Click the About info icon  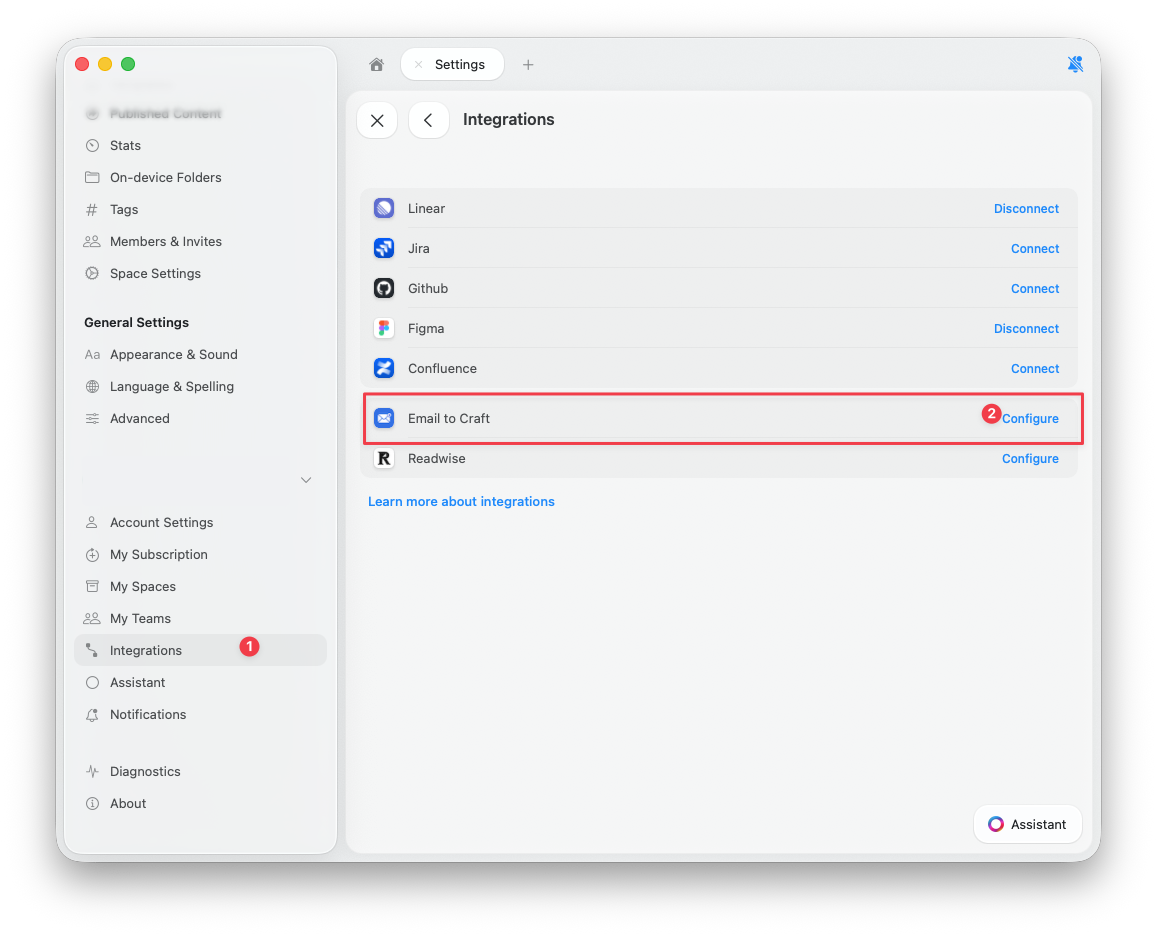pyautogui.click(x=92, y=804)
